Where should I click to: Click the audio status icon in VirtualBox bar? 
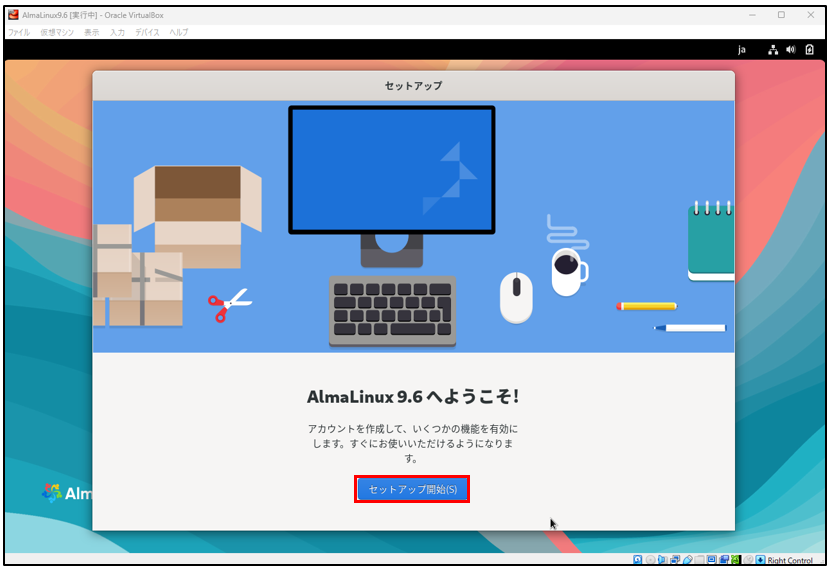coord(662,560)
